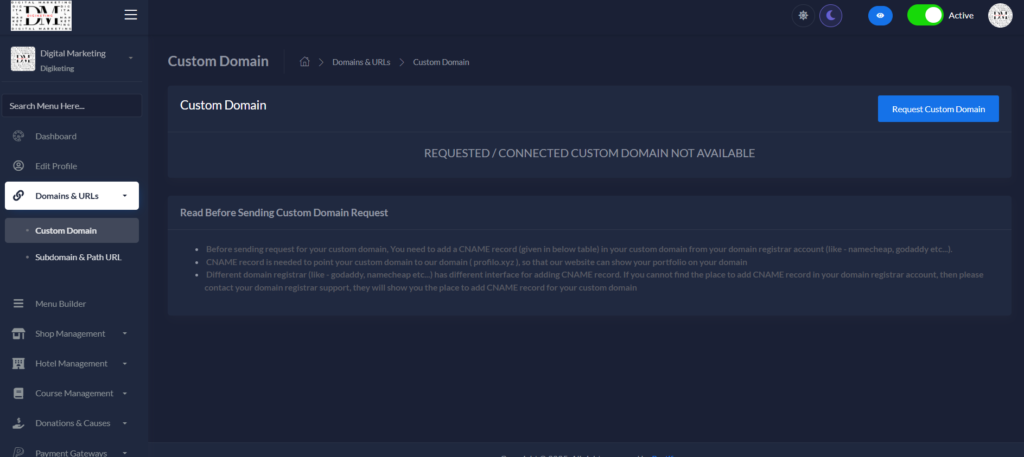The image size is (1024, 457).
Task: Expand Hotel Management dropdown arrow
Action: 125,363
